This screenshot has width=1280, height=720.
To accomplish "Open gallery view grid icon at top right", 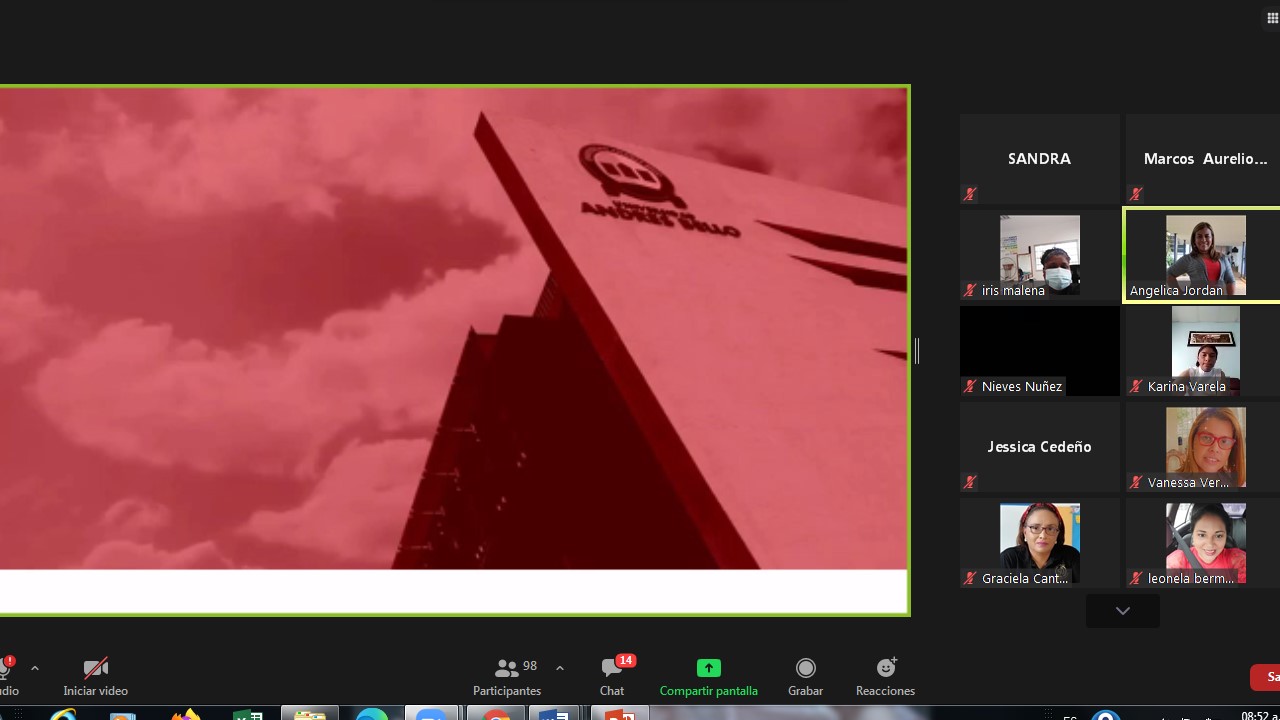I will (x=1273, y=18).
